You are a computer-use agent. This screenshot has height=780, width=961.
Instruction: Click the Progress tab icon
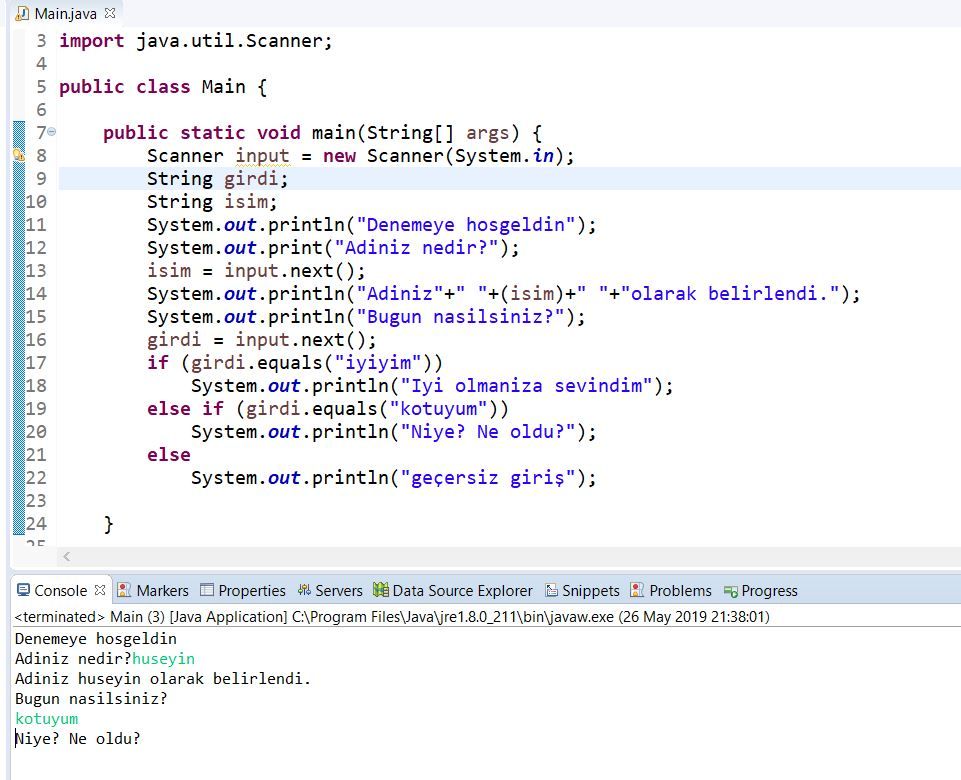(731, 591)
